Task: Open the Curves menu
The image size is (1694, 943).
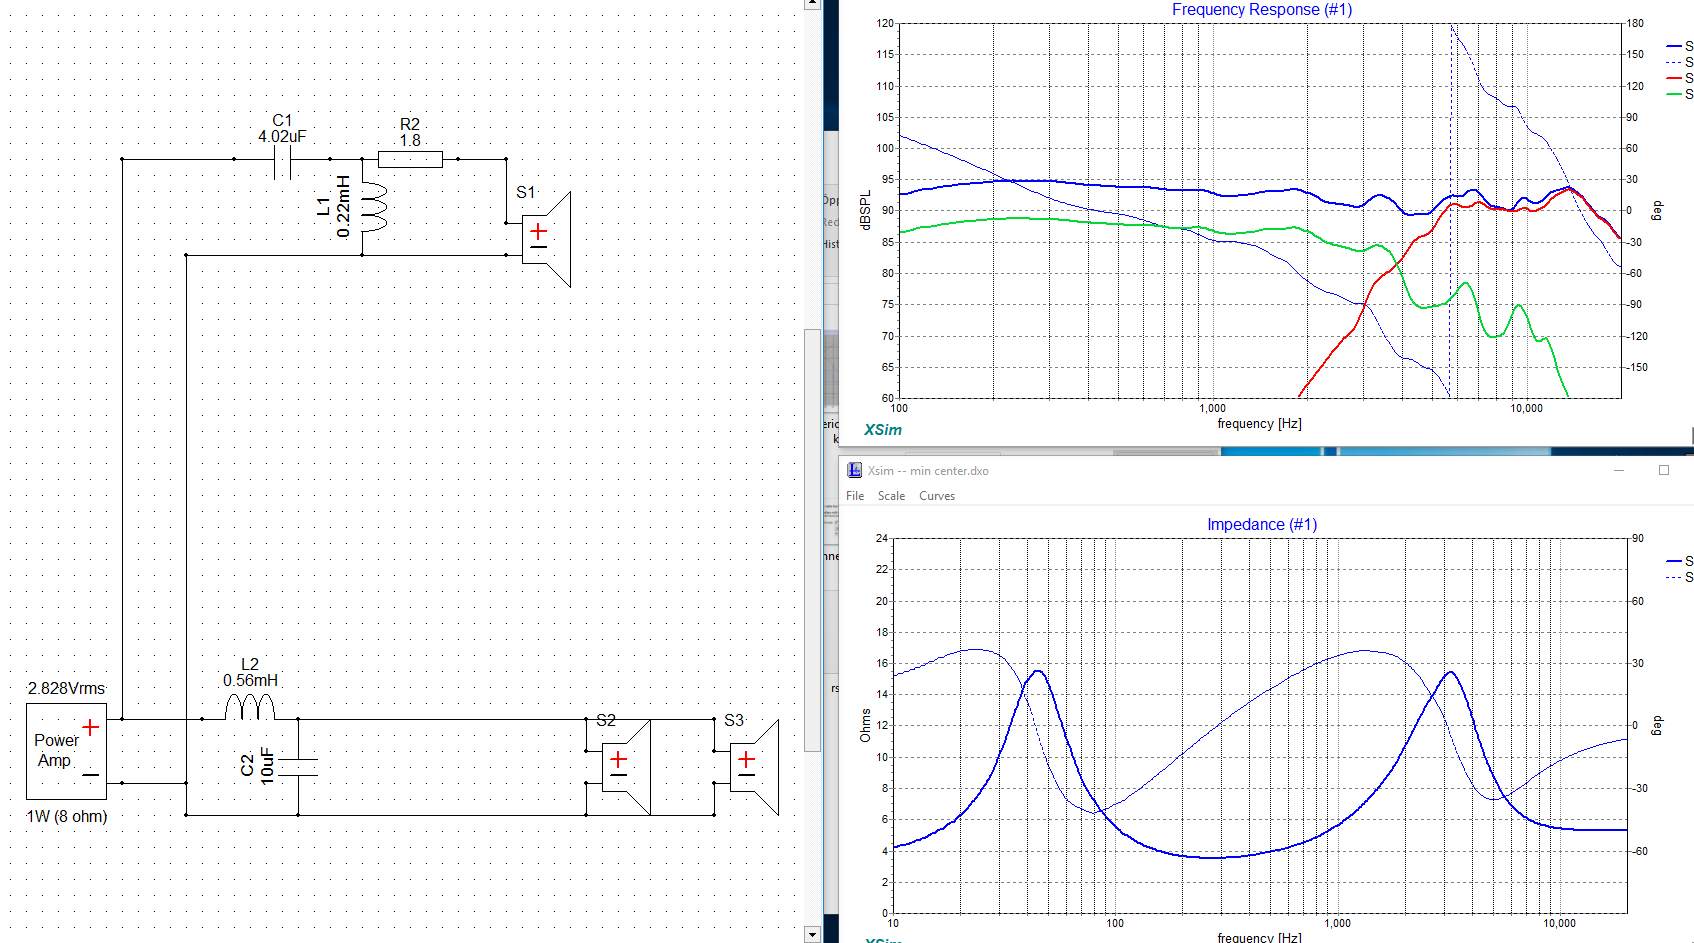Action: click(x=937, y=496)
